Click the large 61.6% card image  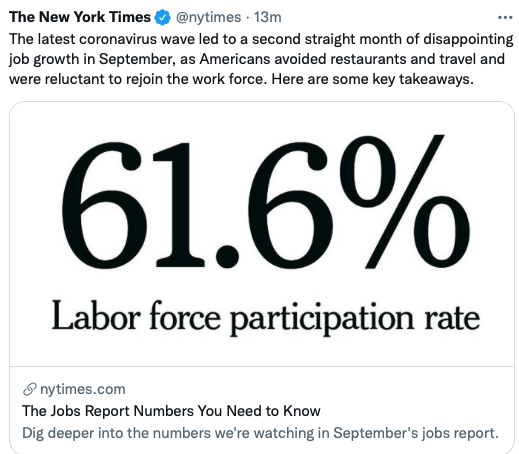click(262, 234)
